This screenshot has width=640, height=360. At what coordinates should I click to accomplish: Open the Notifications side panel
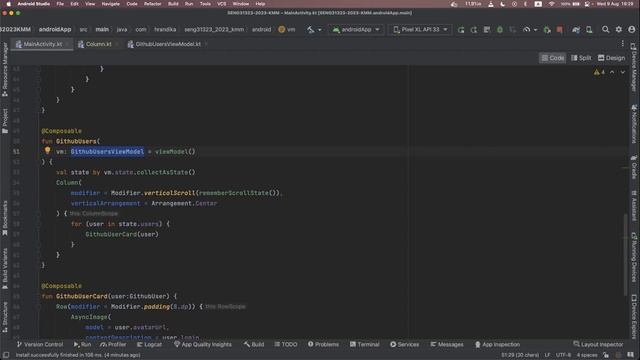point(634,124)
